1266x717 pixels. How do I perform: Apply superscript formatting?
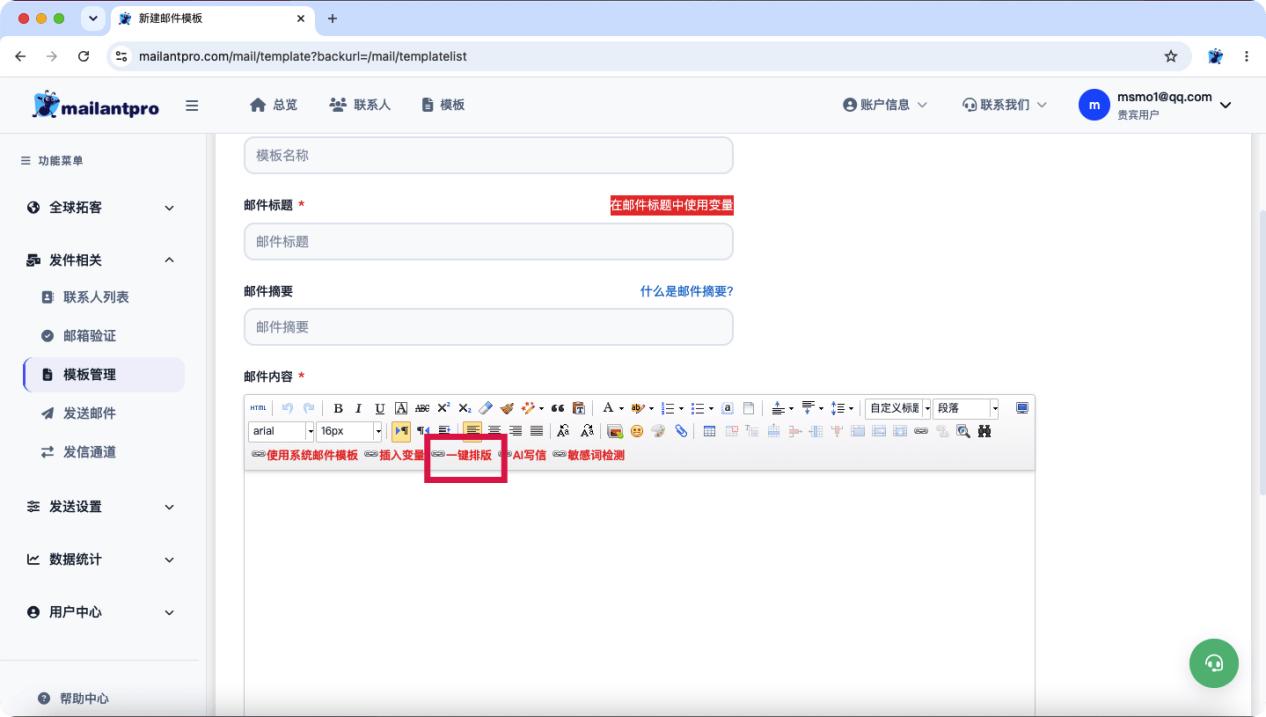pyautogui.click(x=443, y=408)
